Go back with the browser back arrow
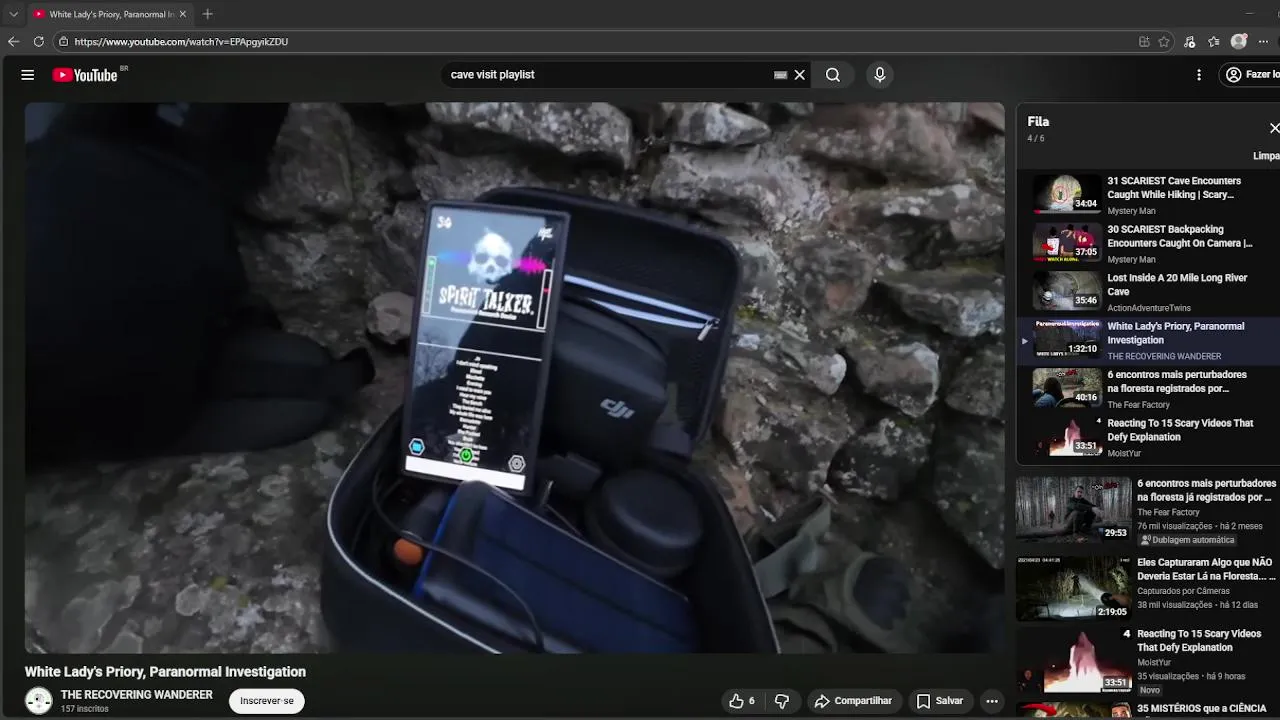Image resolution: width=1280 pixels, height=720 pixels. [x=13, y=42]
